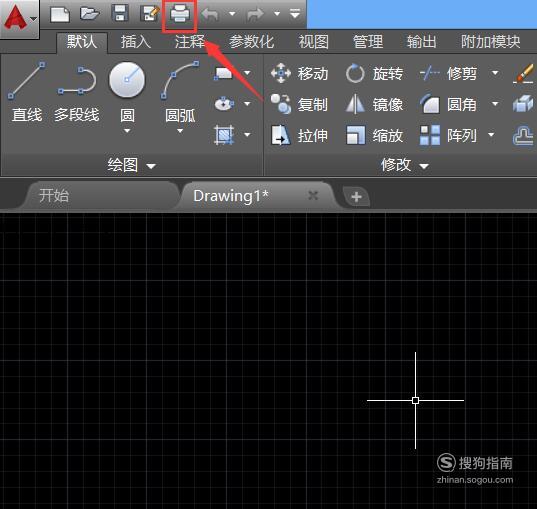Image resolution: width=537 pixels, height=509 pixels.
Task: Click the 移动 move tool
Action: [299, 73]
